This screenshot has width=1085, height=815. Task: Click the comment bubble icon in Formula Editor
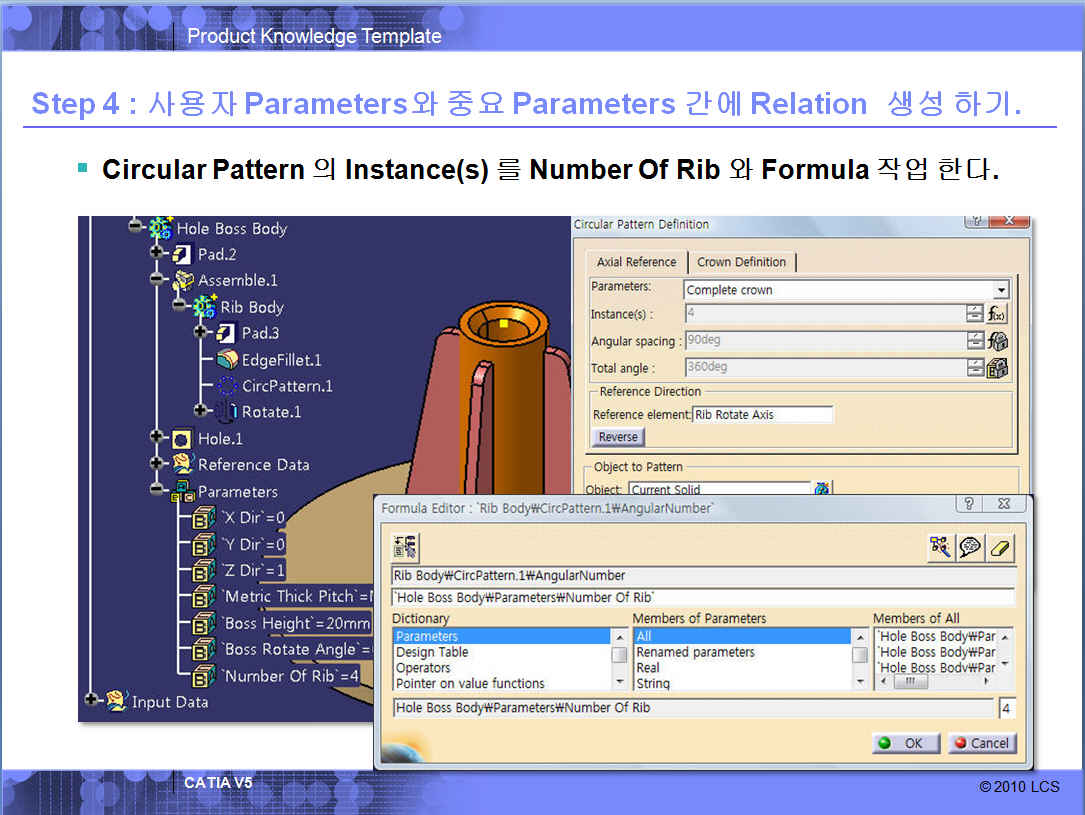[x=970, y=547]
